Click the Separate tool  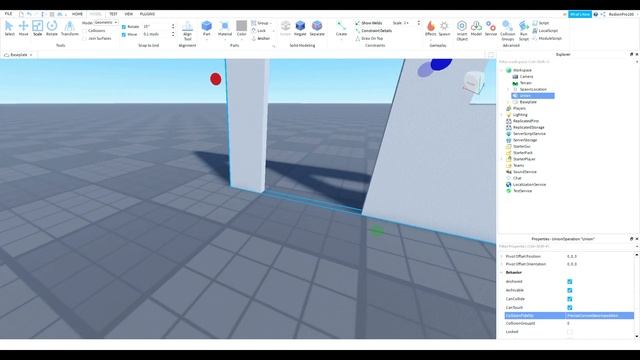click(317, 29)
